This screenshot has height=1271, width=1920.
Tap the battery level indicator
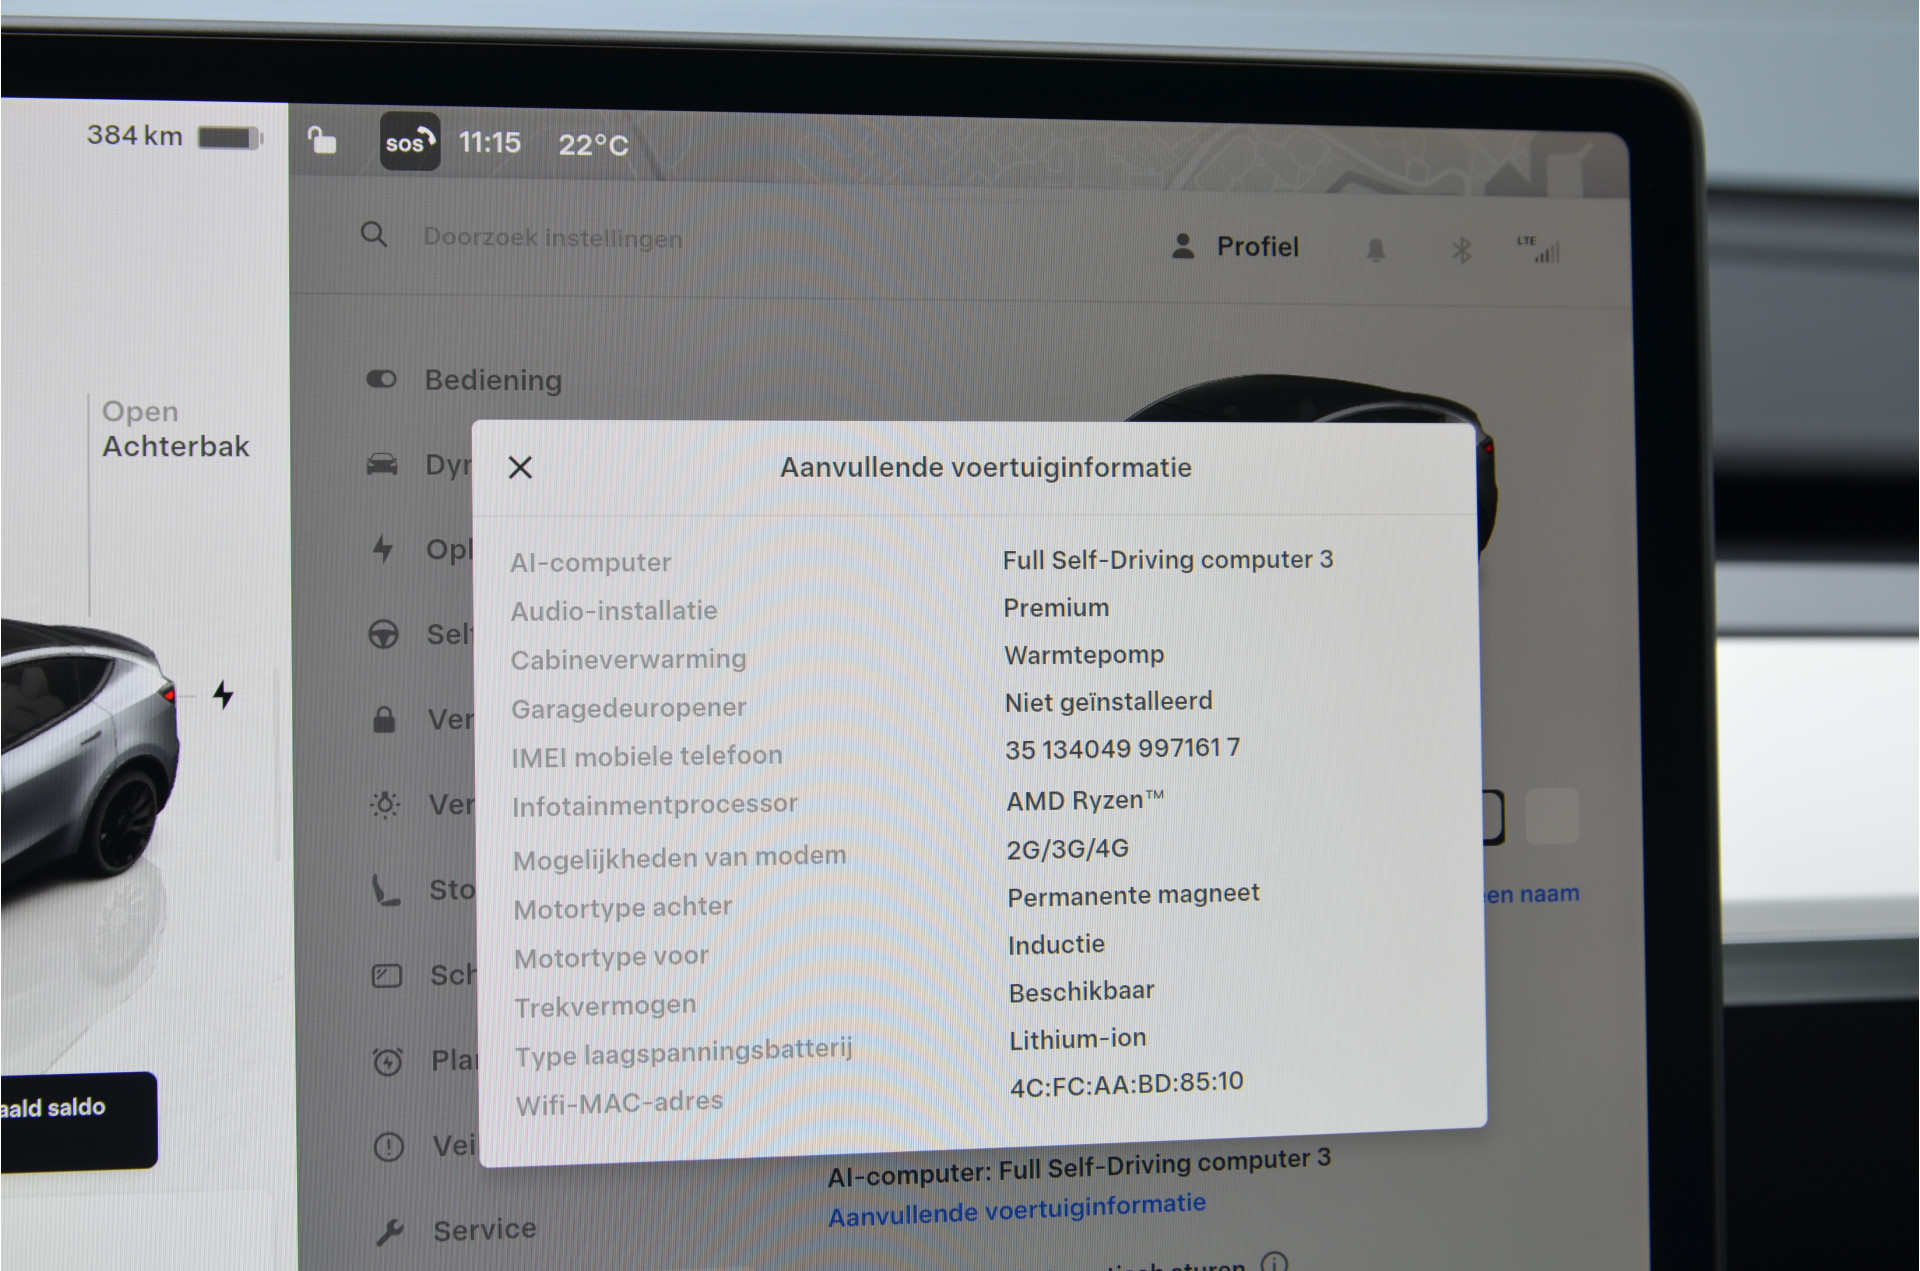pos(230,137)
